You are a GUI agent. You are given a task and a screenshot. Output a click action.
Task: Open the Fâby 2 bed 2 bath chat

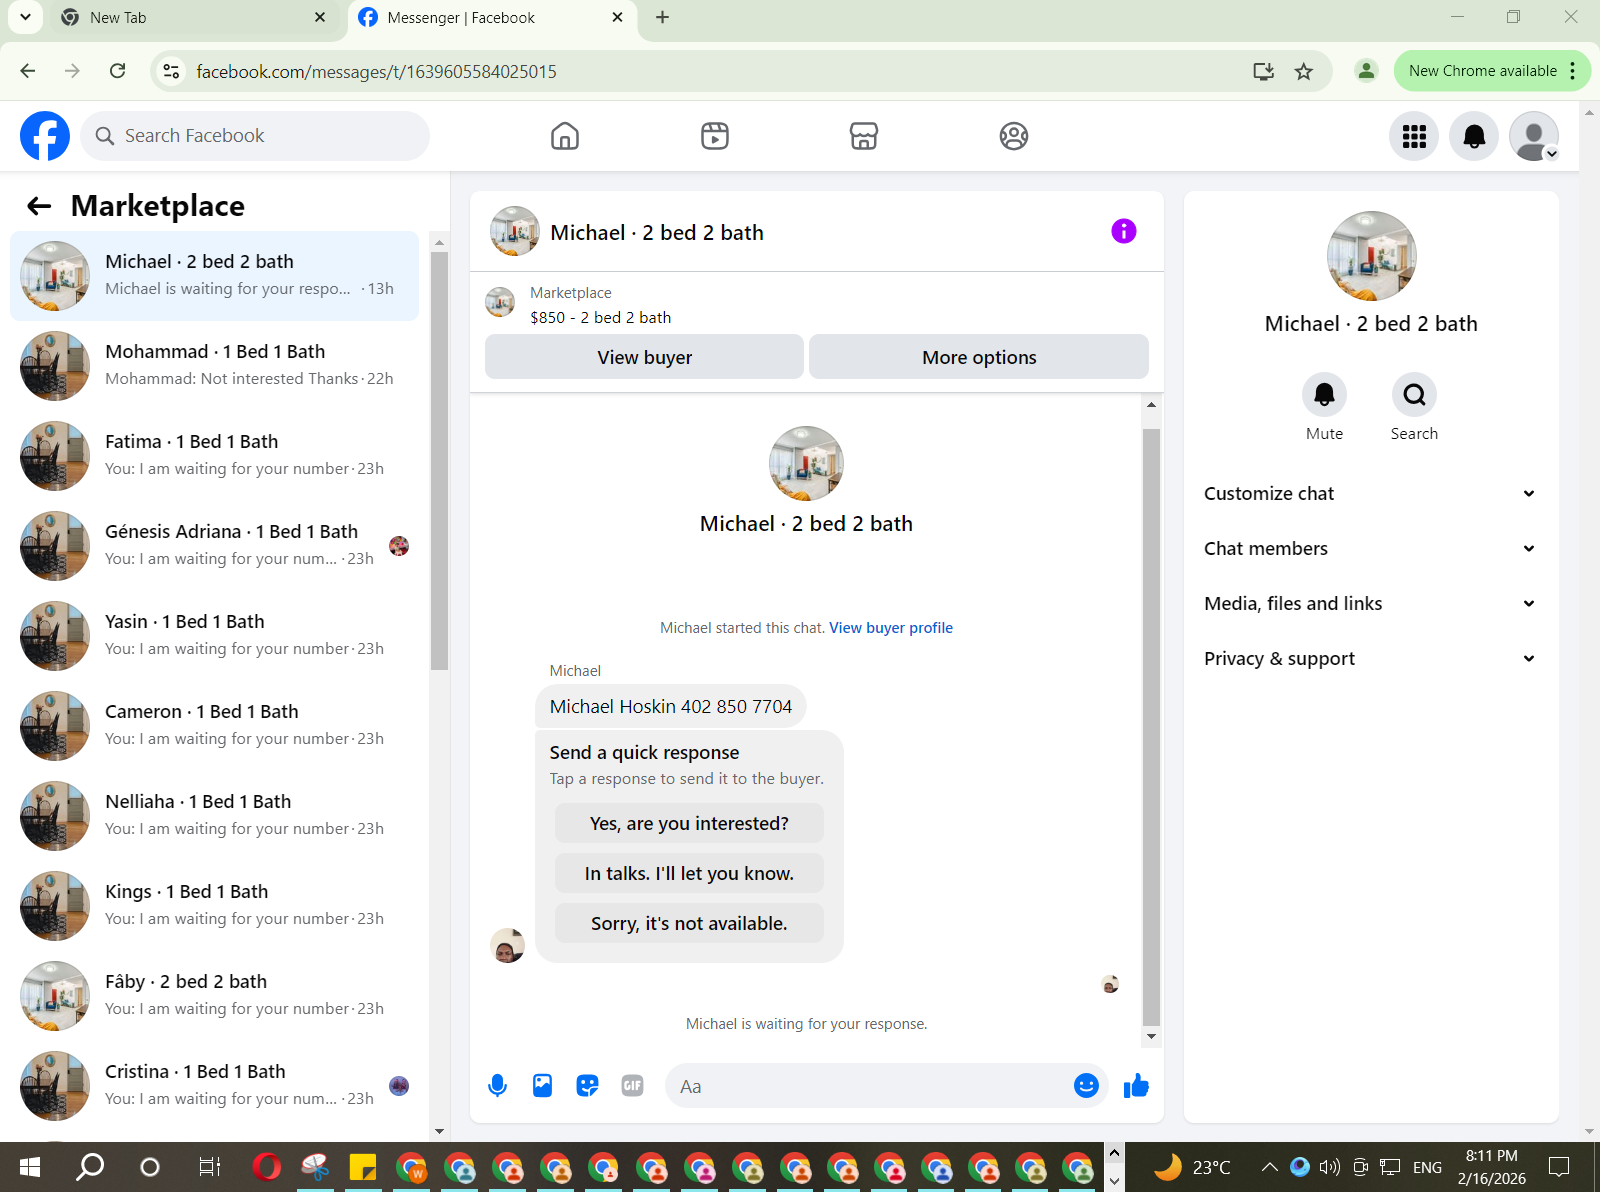(215, 996)
